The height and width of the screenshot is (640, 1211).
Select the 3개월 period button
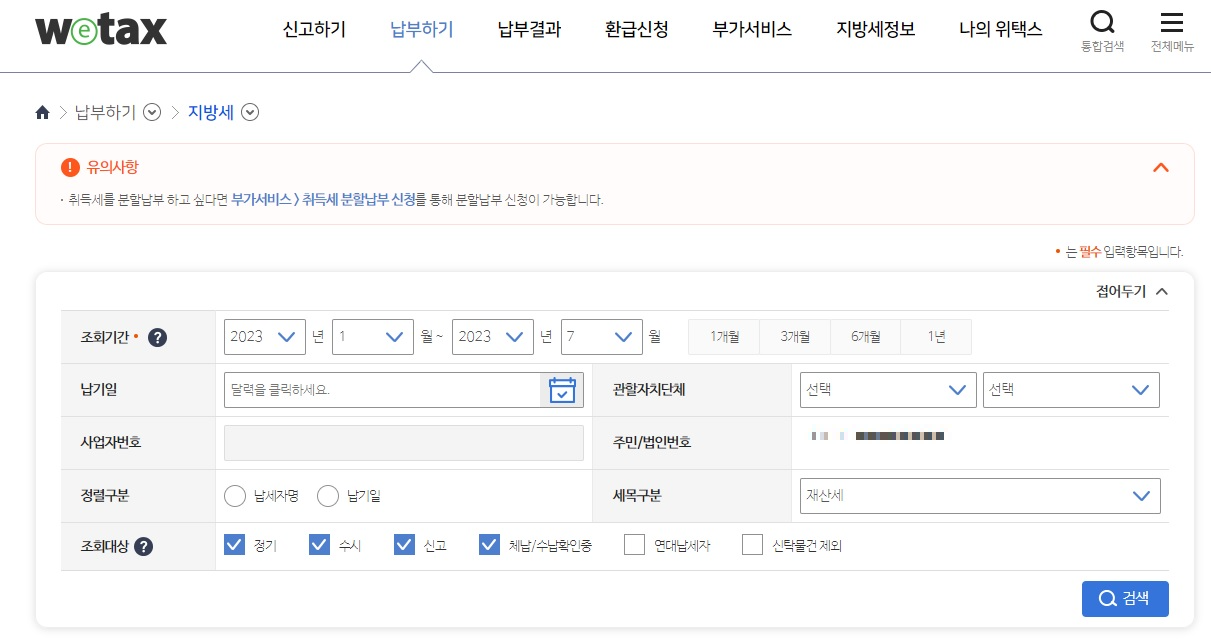[794, 337]
